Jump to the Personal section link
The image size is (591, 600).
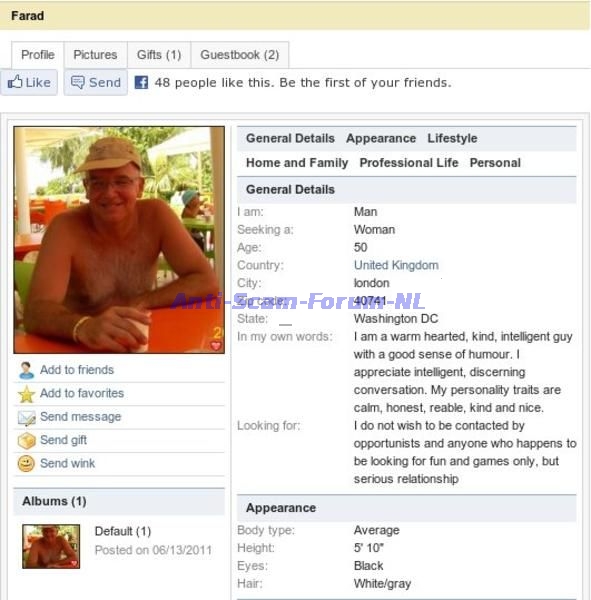click(x=495, y=163)
